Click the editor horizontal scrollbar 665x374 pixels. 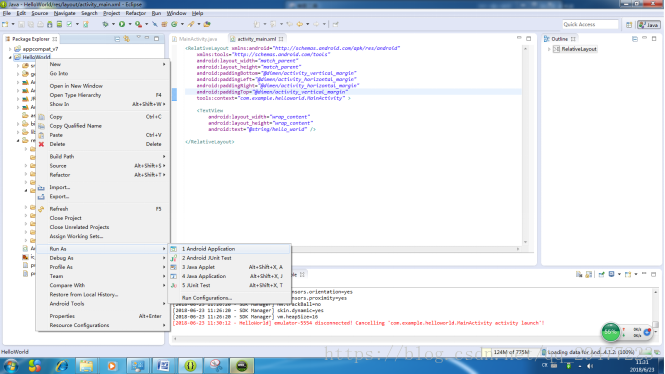point(407,249)
